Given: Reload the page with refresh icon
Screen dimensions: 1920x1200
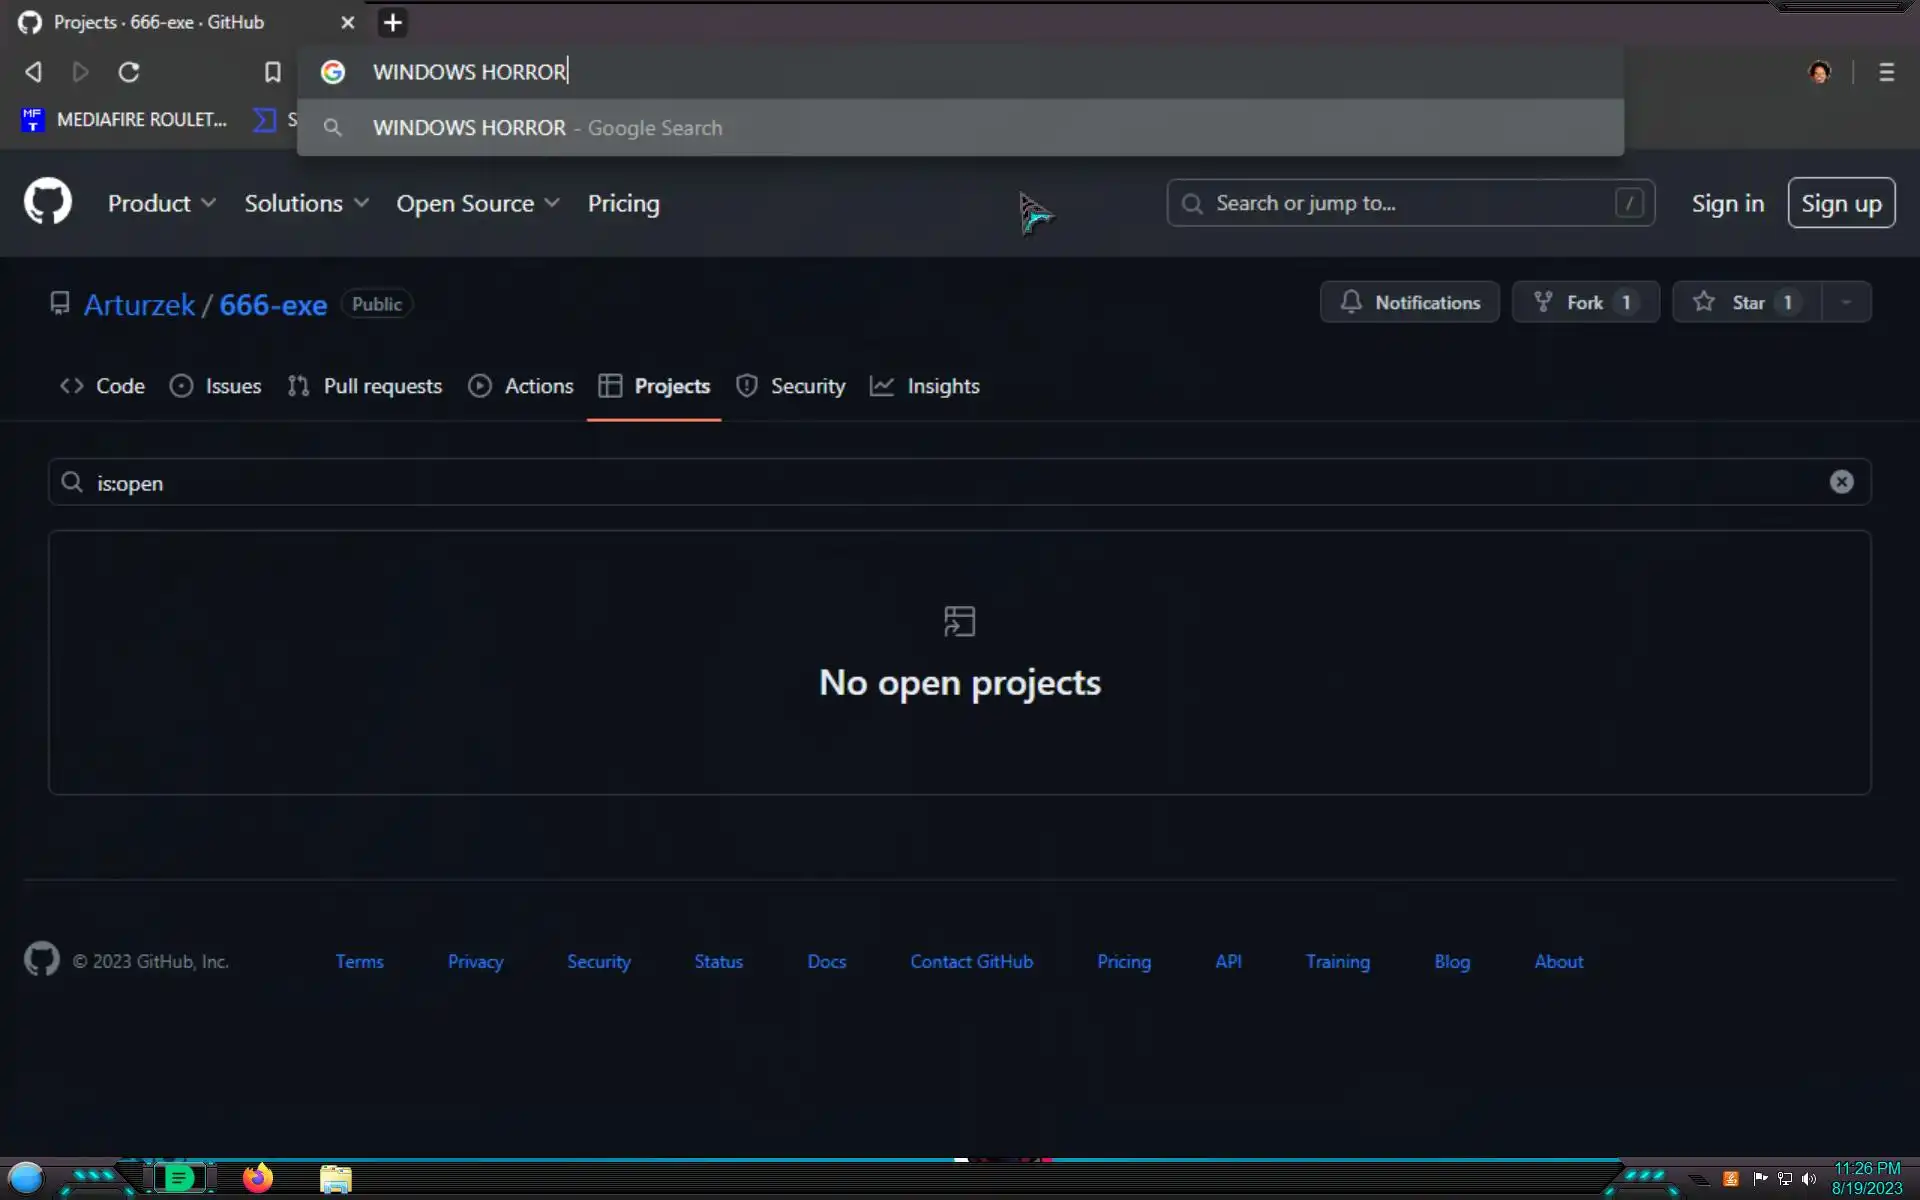Looking at the screenshot, I should coord(129,72).
